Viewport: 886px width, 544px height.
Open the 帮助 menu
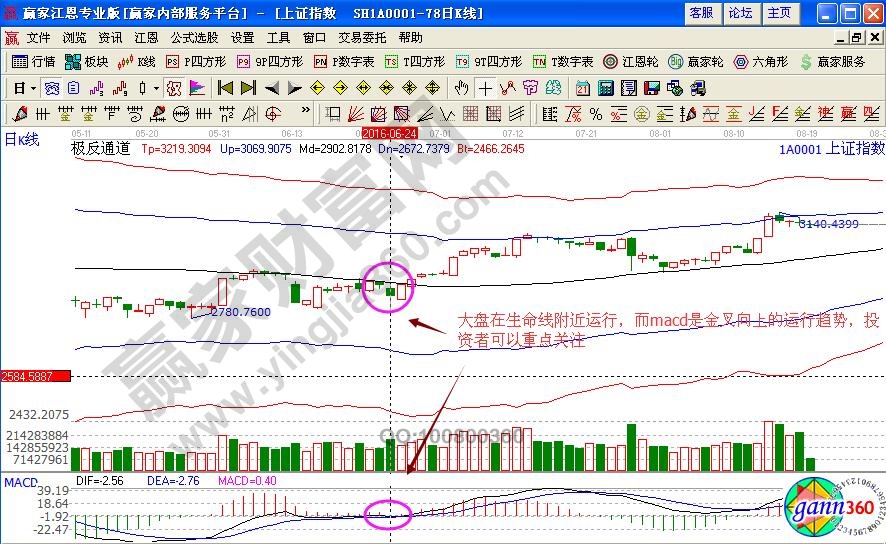(x=410, y=38)
